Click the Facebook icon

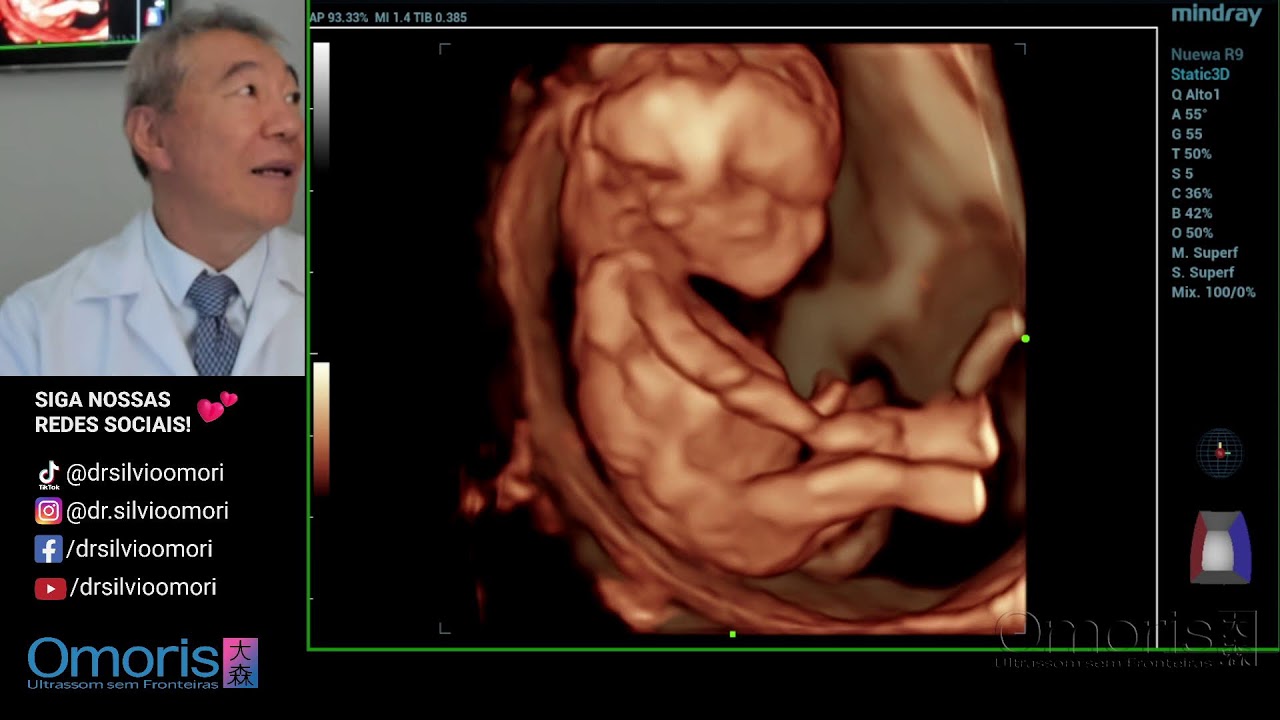coord(48,549)
